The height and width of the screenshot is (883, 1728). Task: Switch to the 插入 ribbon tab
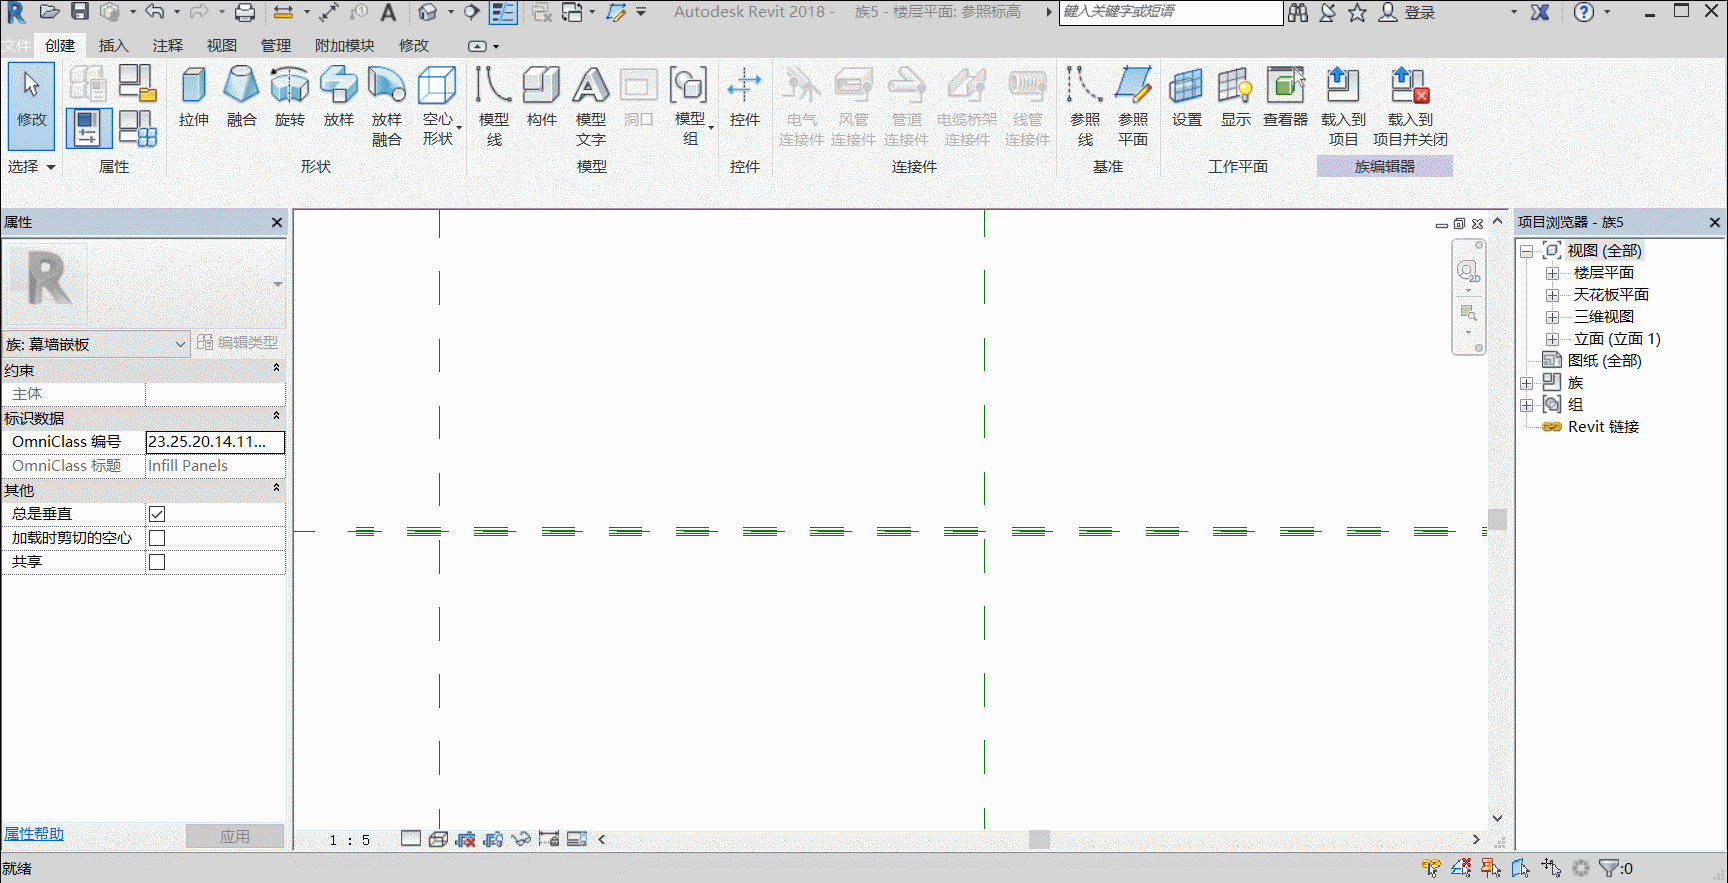[x=113, y=46]
